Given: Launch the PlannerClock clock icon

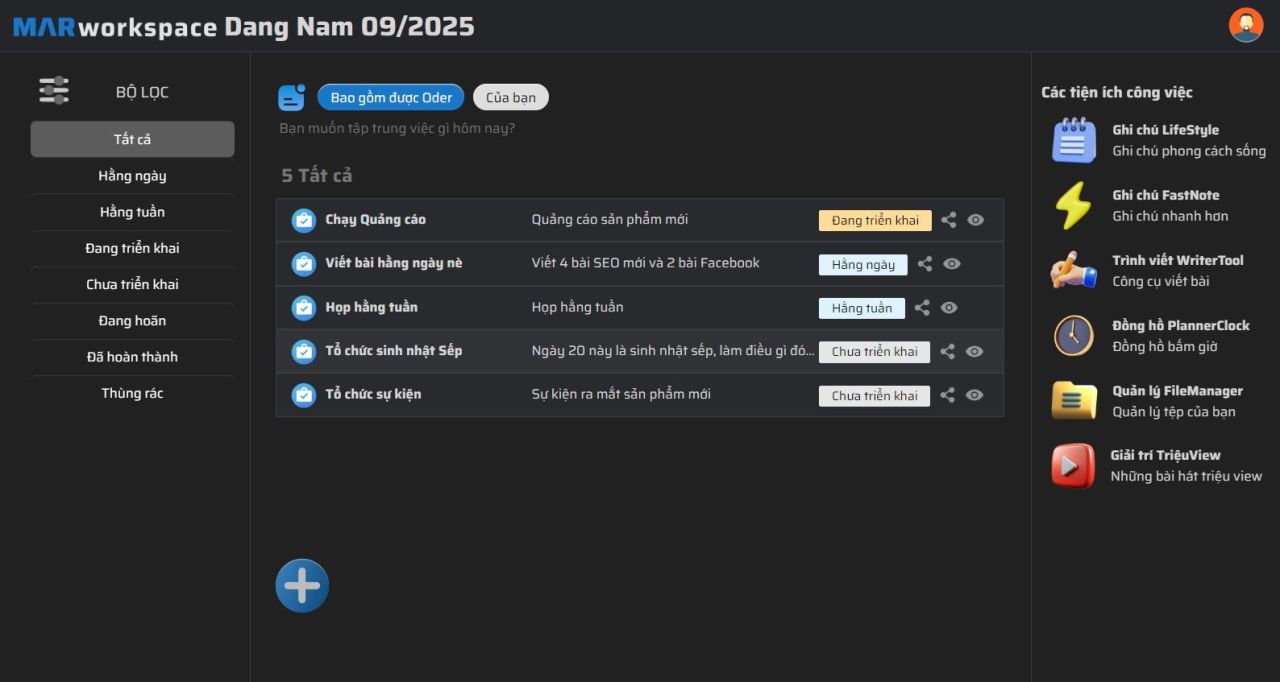Looking at the screenshot, I should [1074, 335].
